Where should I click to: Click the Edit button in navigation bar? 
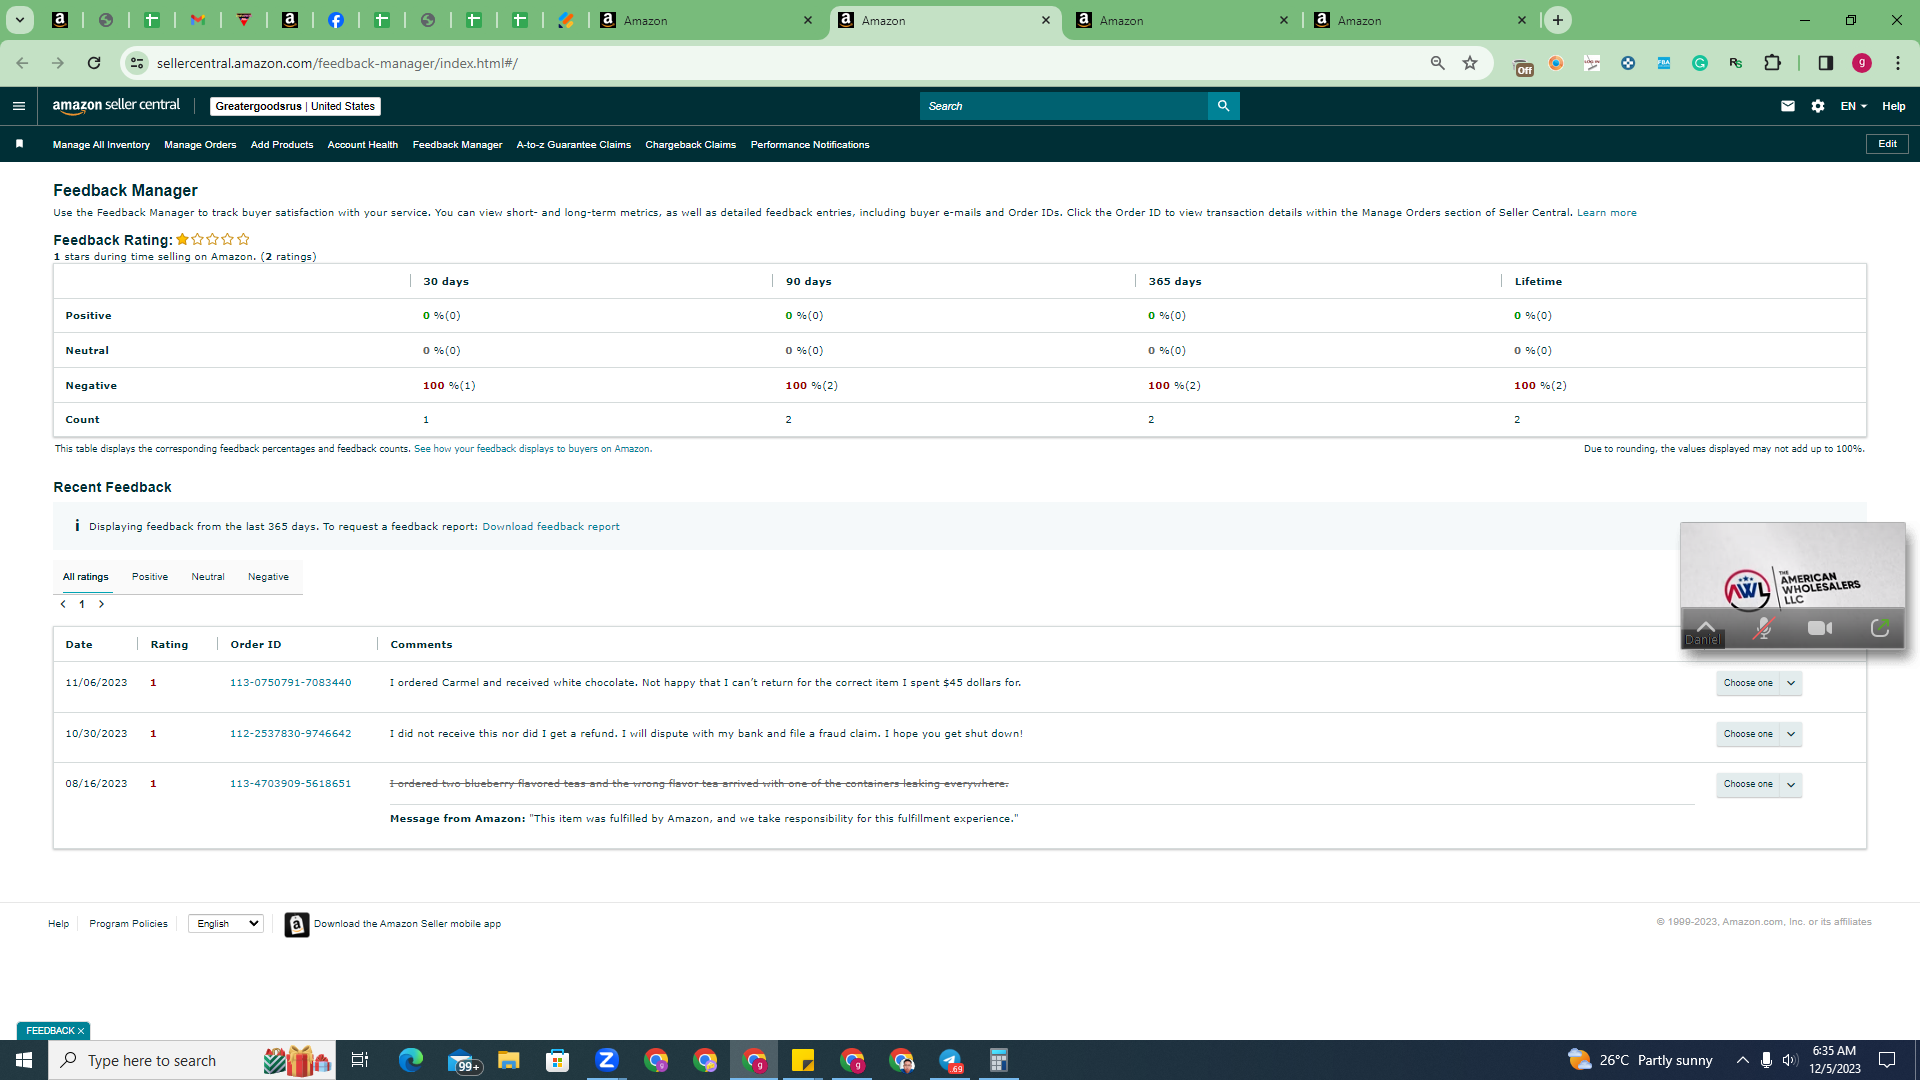click(1887, 144)
